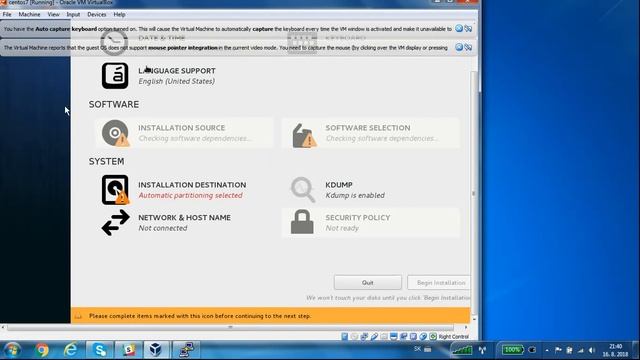Open VirtualBox File menu
640x360 pixels.
coord(7,14)
